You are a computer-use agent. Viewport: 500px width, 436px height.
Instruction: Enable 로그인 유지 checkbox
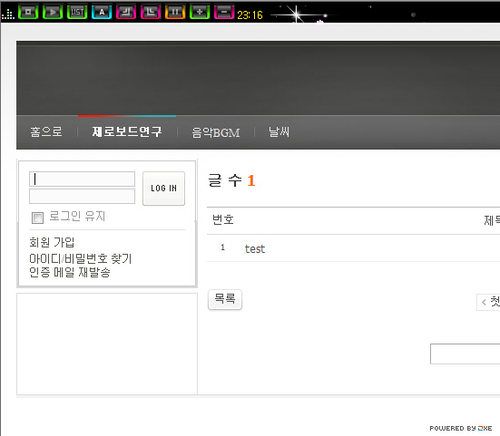[x=37, y=218]
